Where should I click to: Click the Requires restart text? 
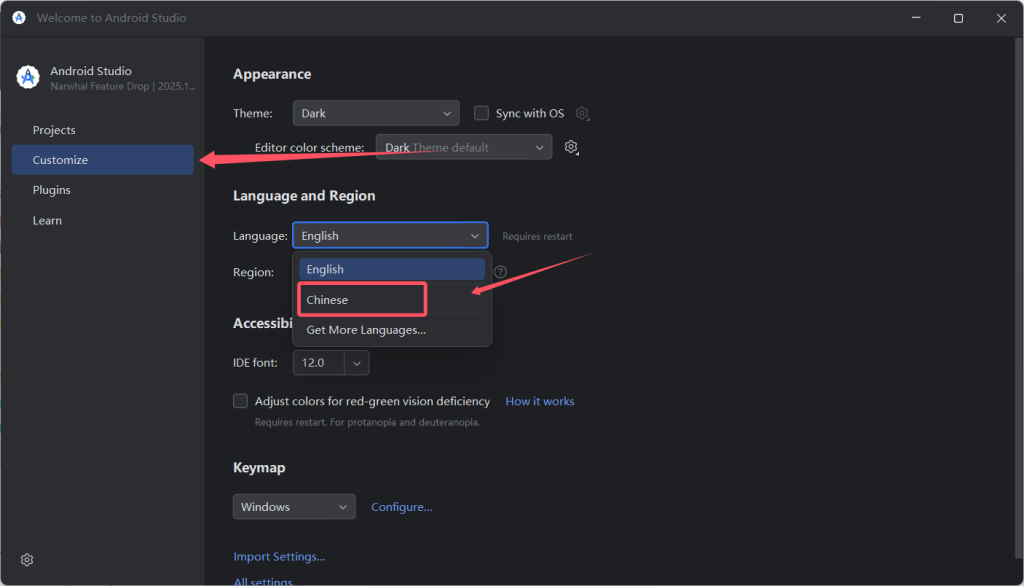click(537, 236)
